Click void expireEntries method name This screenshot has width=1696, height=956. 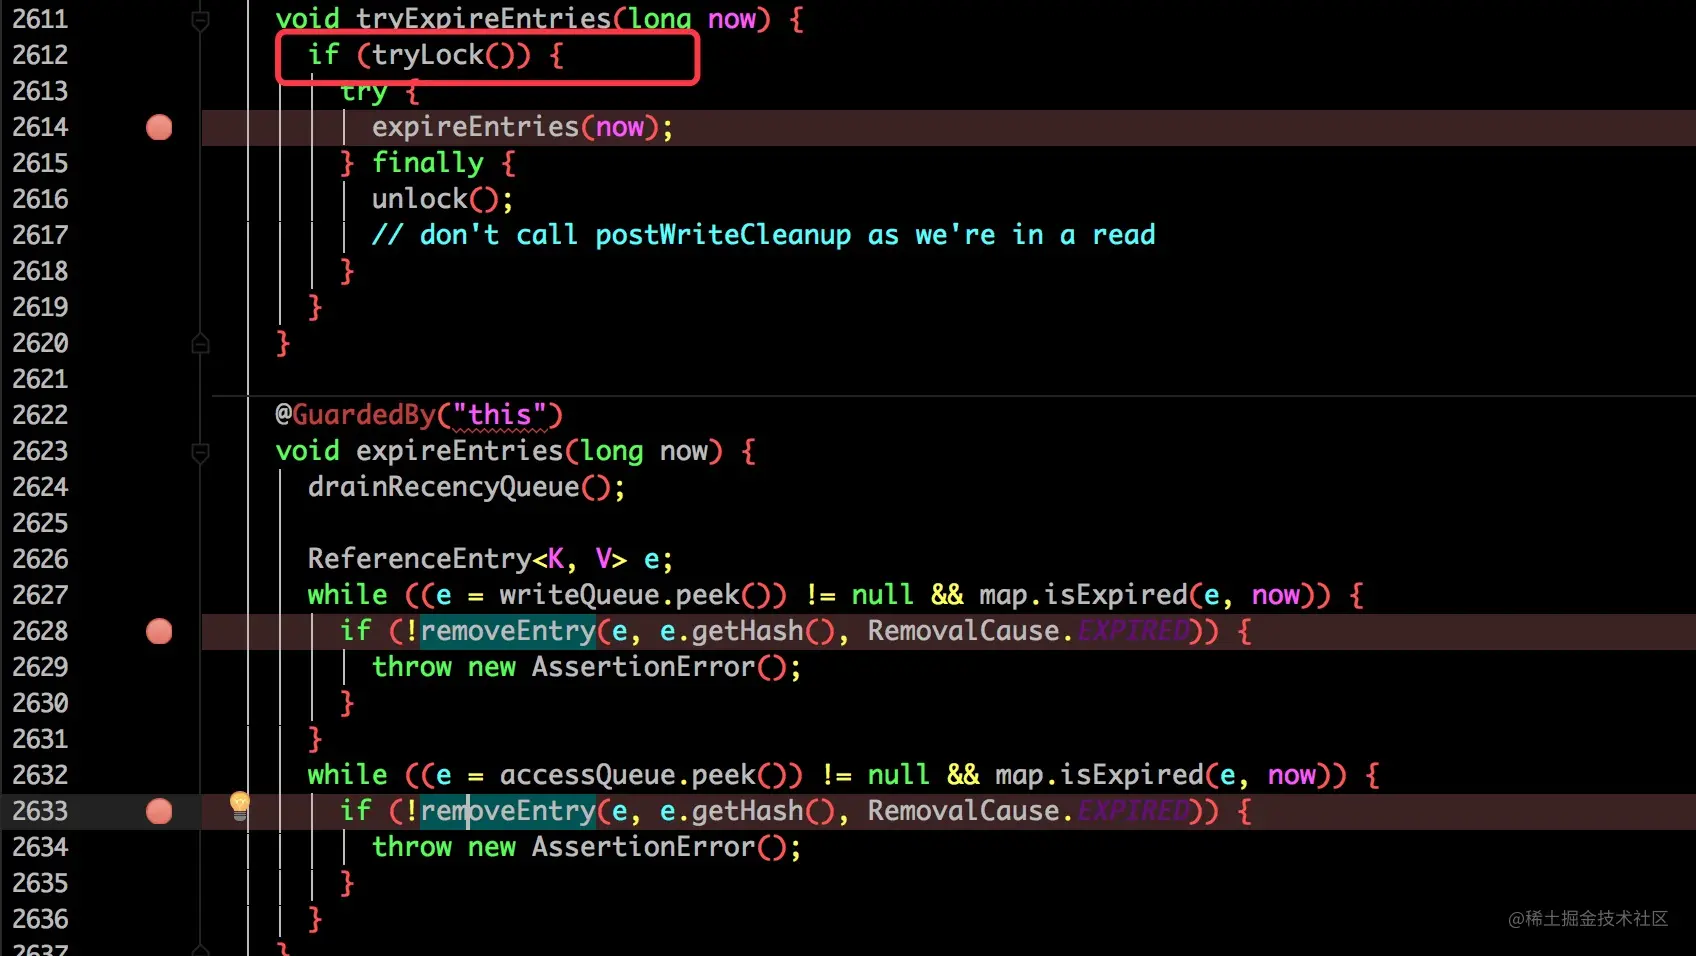click(x=459, y=451)
